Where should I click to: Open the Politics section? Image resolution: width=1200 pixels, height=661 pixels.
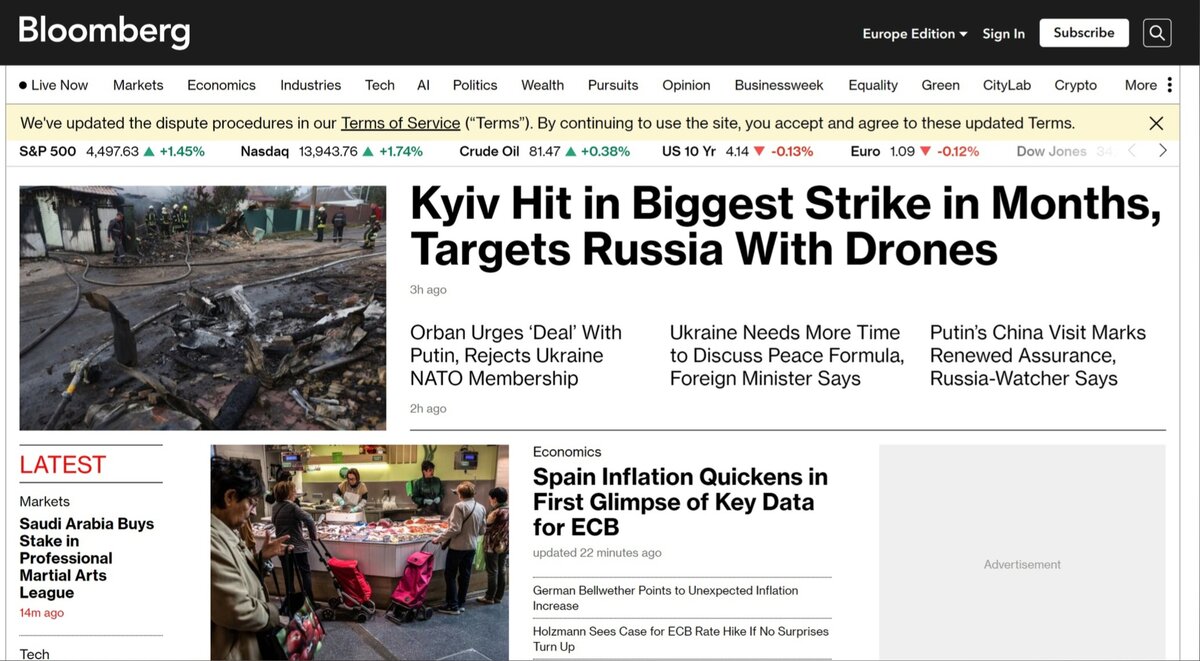pos(475,85)
